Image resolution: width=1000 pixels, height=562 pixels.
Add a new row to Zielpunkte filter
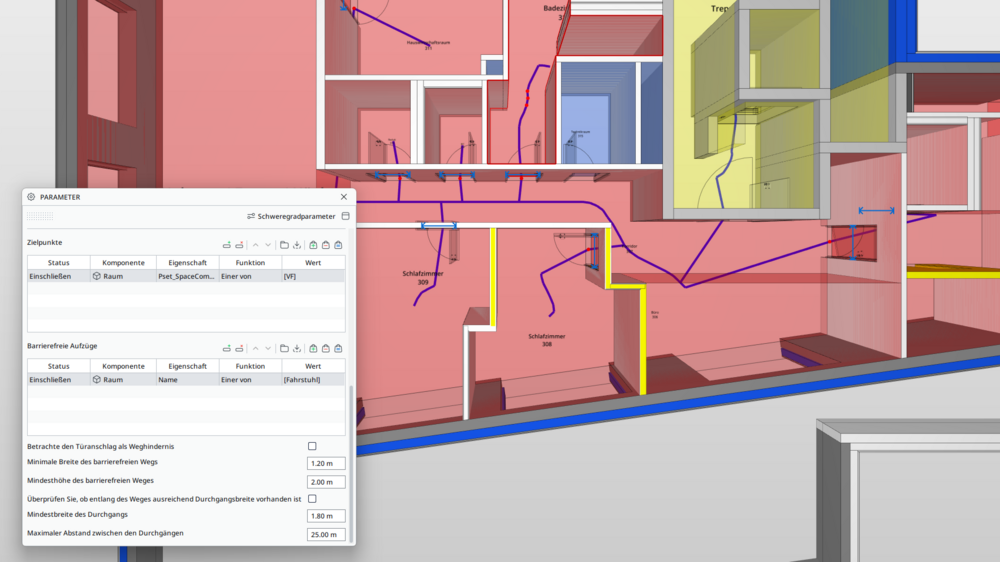click(x=227, y=244)
